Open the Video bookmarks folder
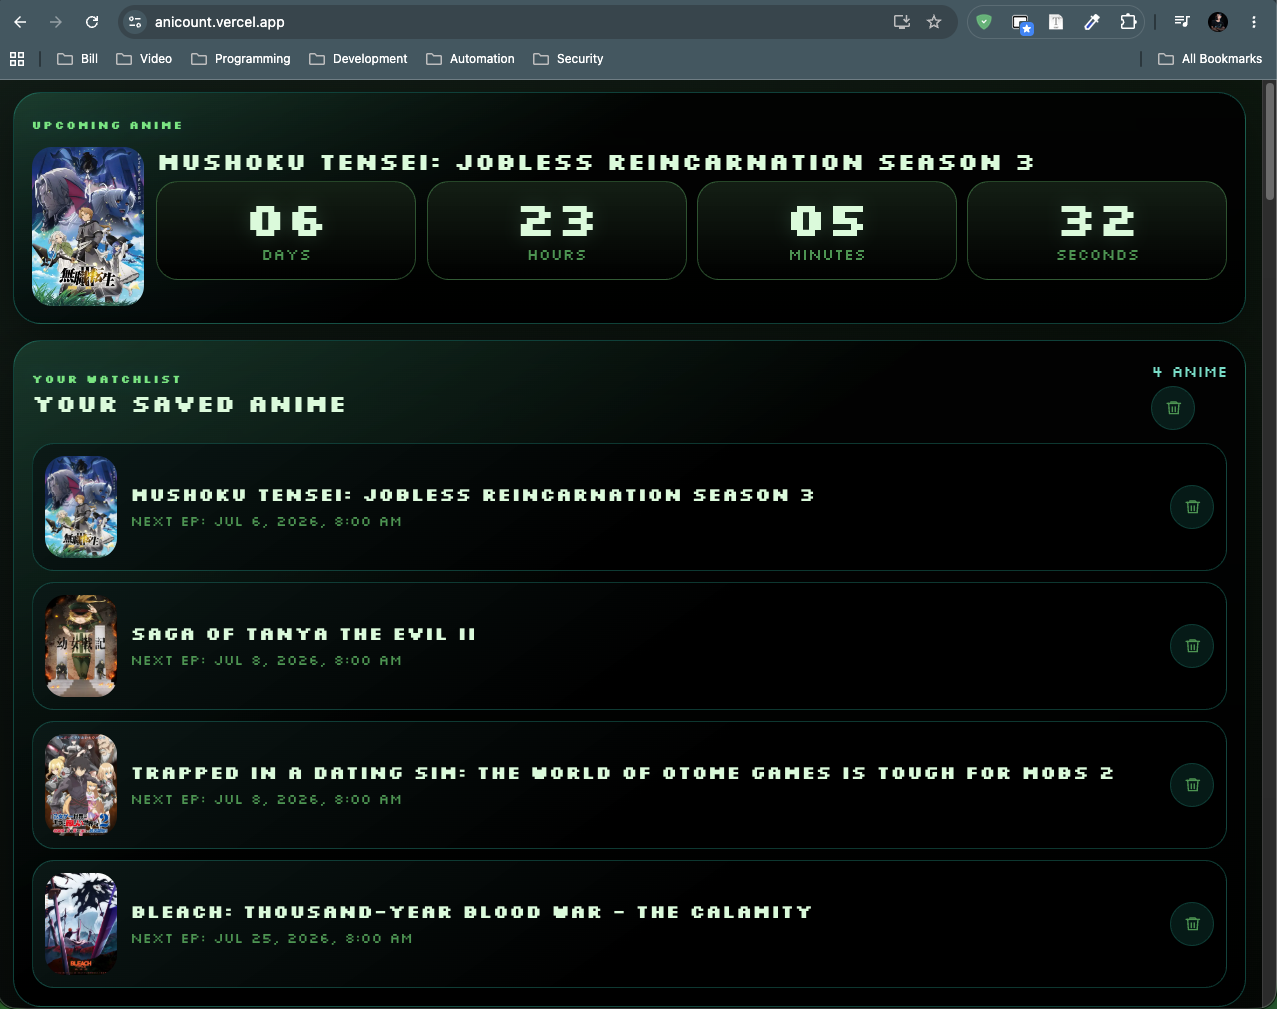This screenshot has height=1009, width=1277. click(144, 59)
